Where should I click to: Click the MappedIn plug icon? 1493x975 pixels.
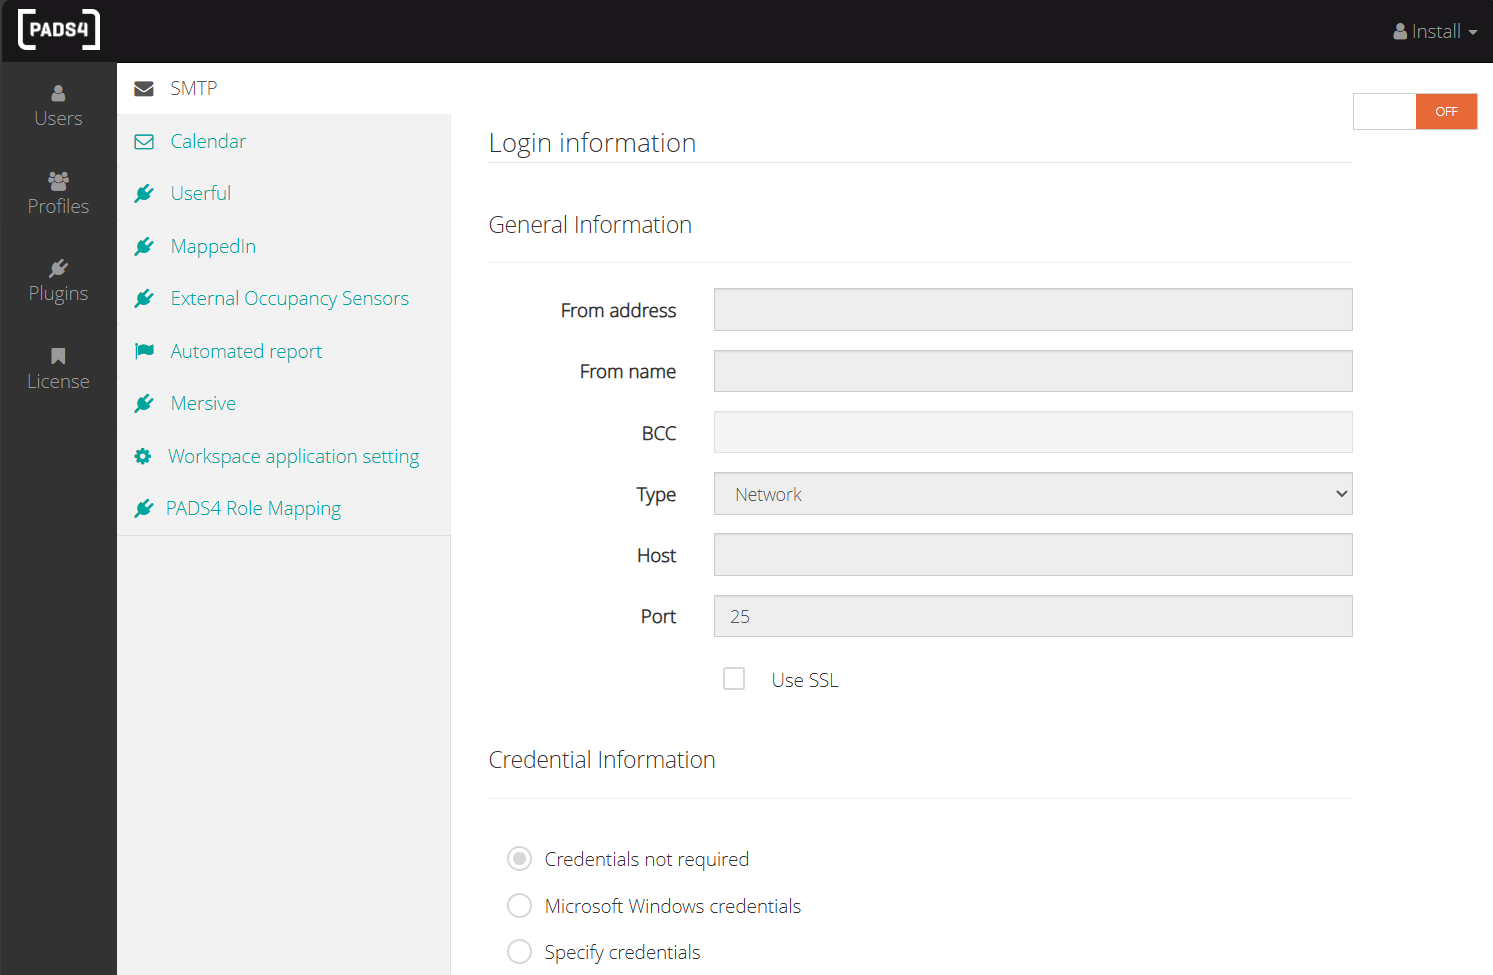(x=143, y=245)
